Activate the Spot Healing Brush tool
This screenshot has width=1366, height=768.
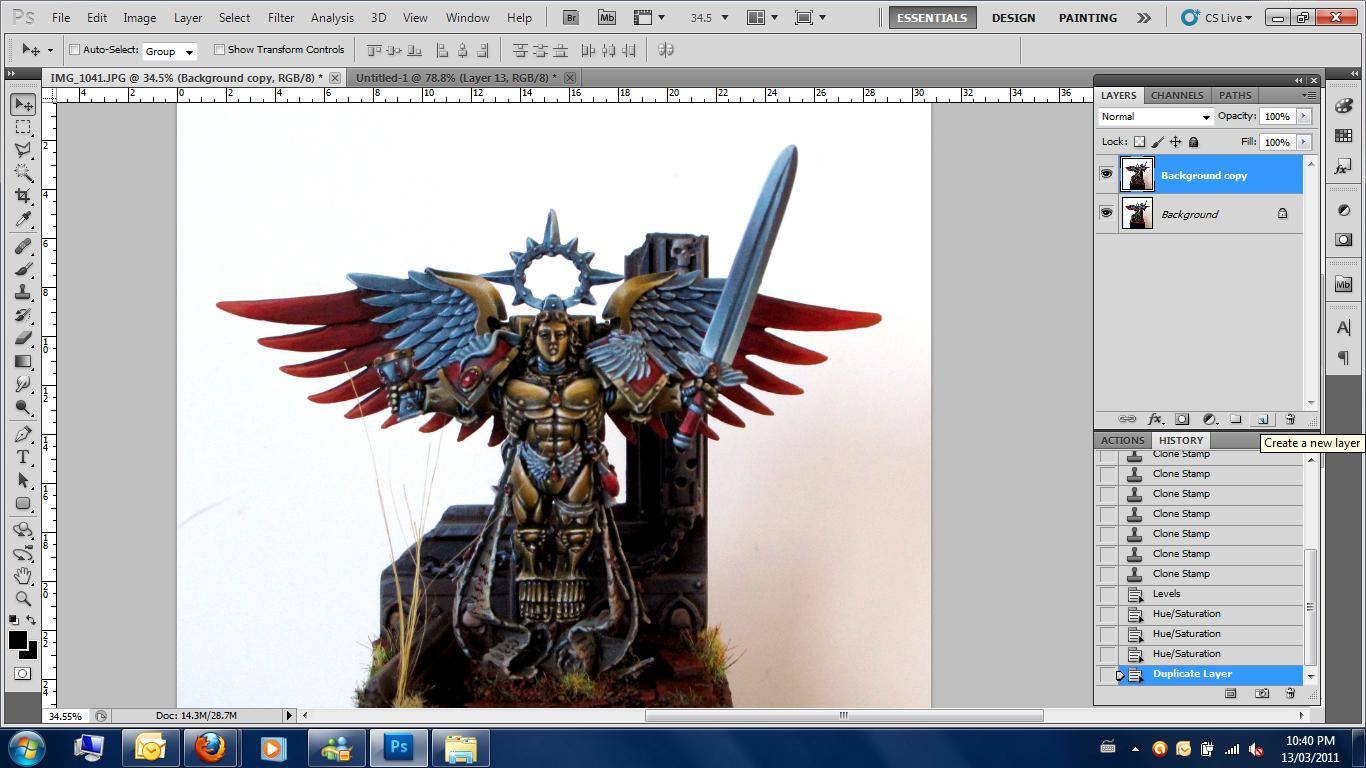pos(23,246)
